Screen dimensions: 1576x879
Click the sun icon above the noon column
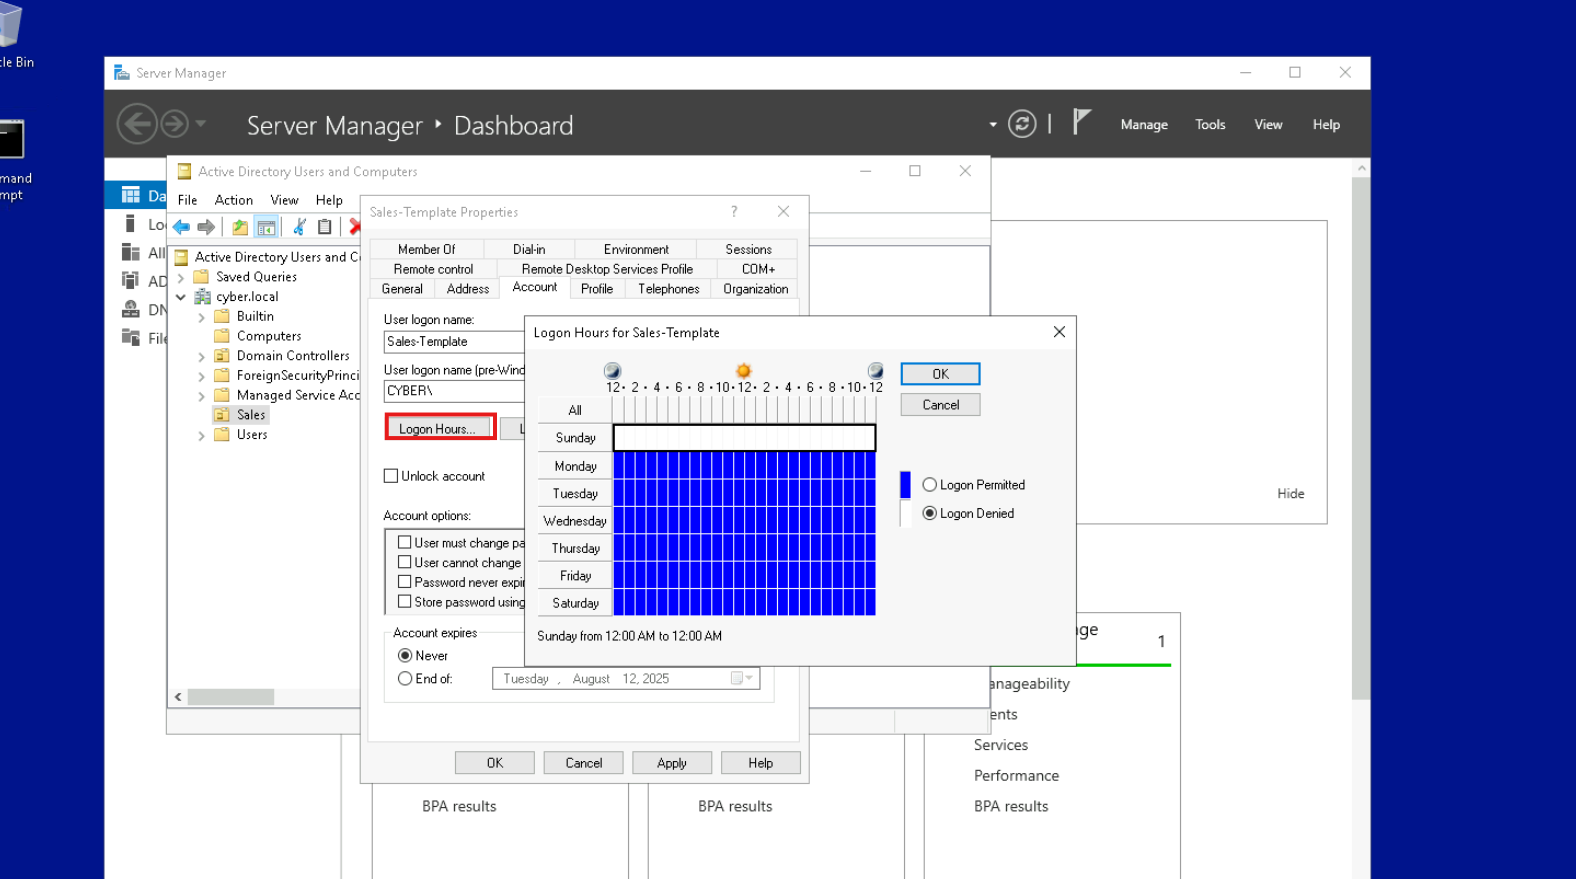[x=743, y=371]
